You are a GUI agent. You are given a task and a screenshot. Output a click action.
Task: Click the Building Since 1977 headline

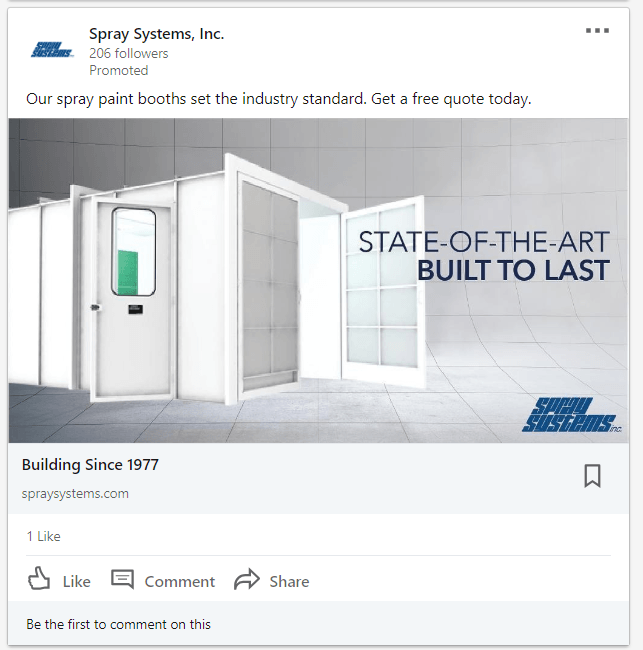pos(90,465)
